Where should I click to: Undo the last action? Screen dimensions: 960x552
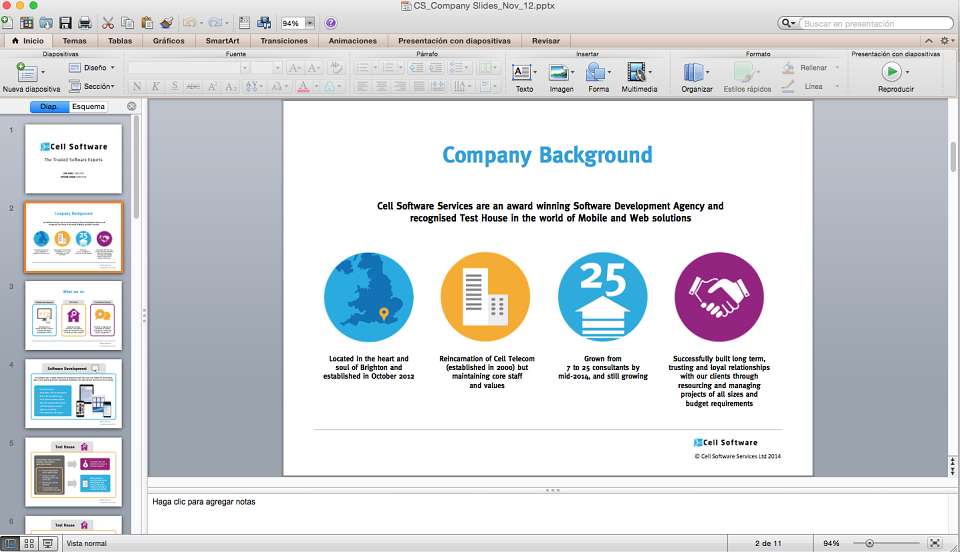pyautogui.click(x=189, y=23)
